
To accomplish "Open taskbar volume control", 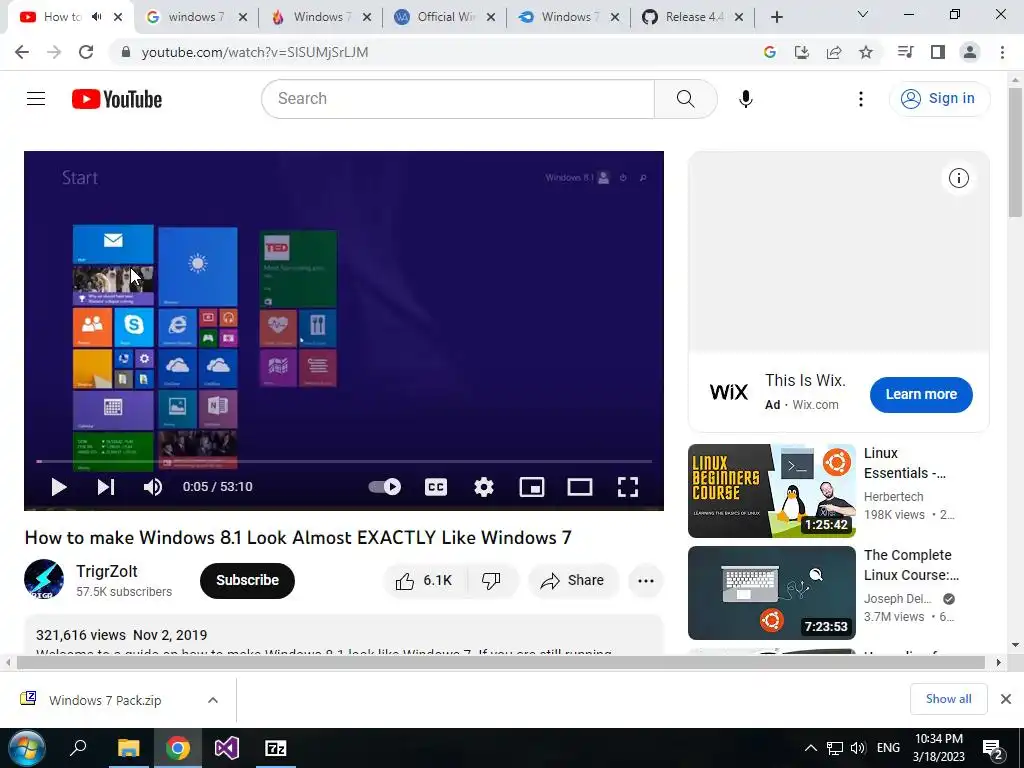I will click(858, 748).
